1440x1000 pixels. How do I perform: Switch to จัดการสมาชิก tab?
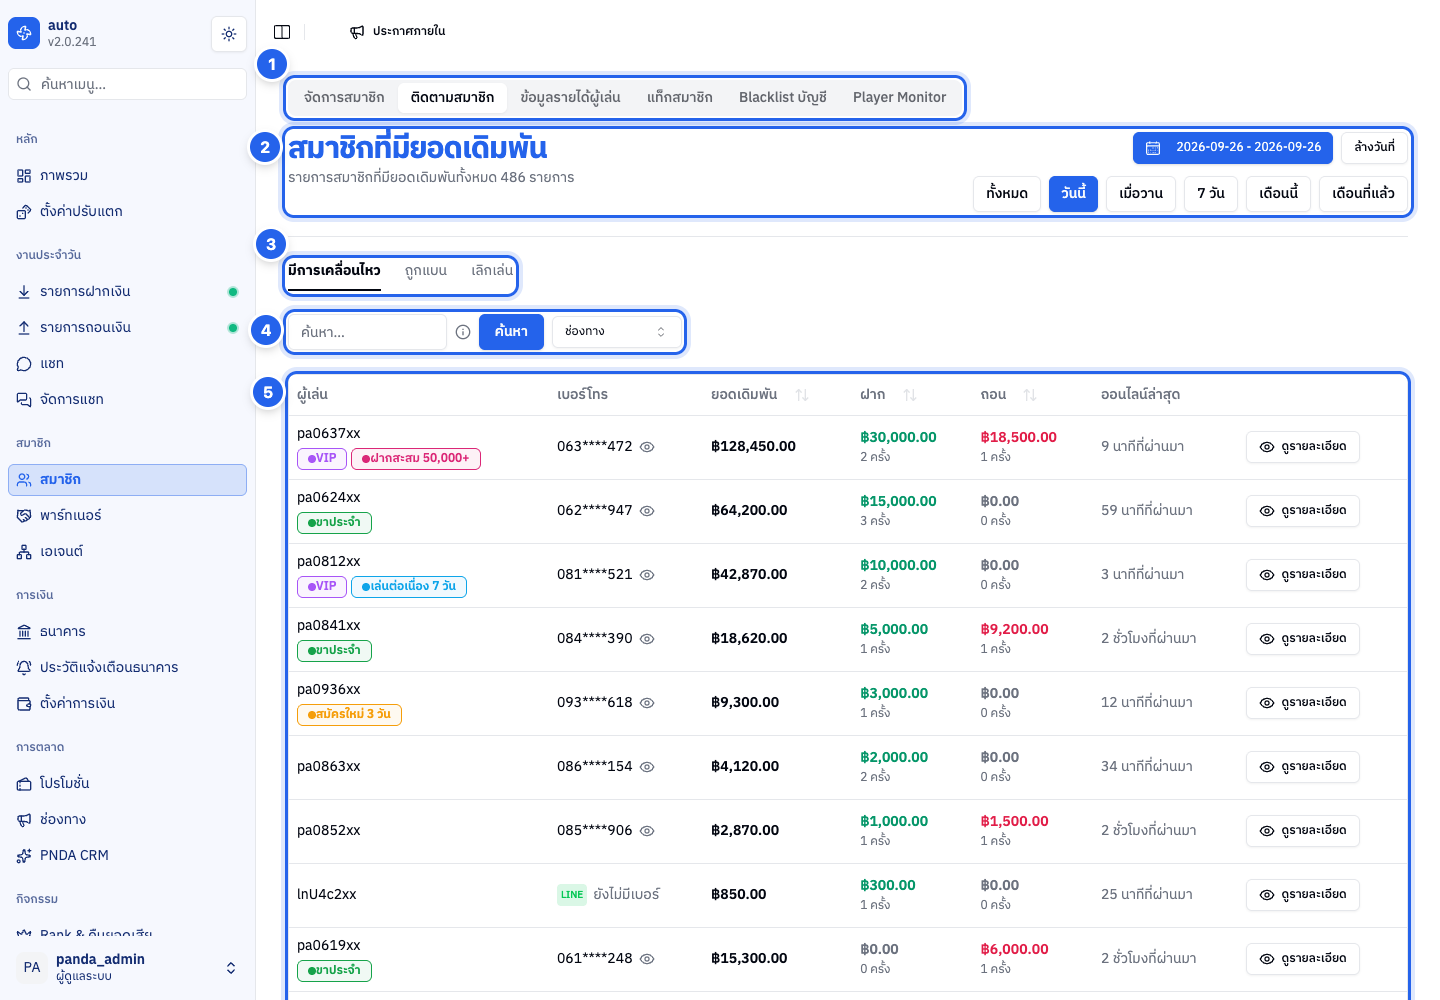tap(344, 98)
